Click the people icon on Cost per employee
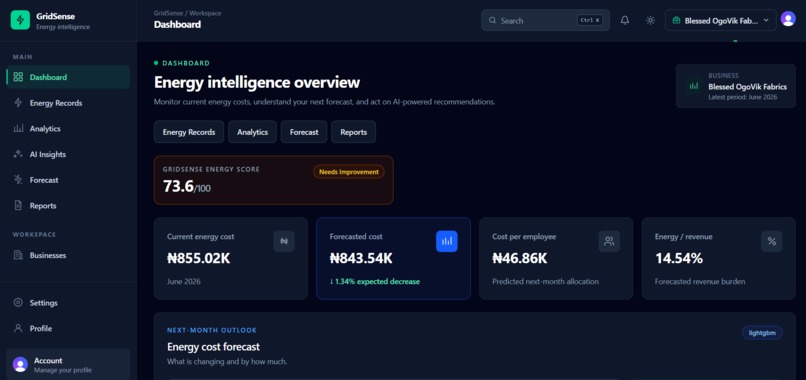This screenshot has height=380, width=806. (x=609, y=241)
